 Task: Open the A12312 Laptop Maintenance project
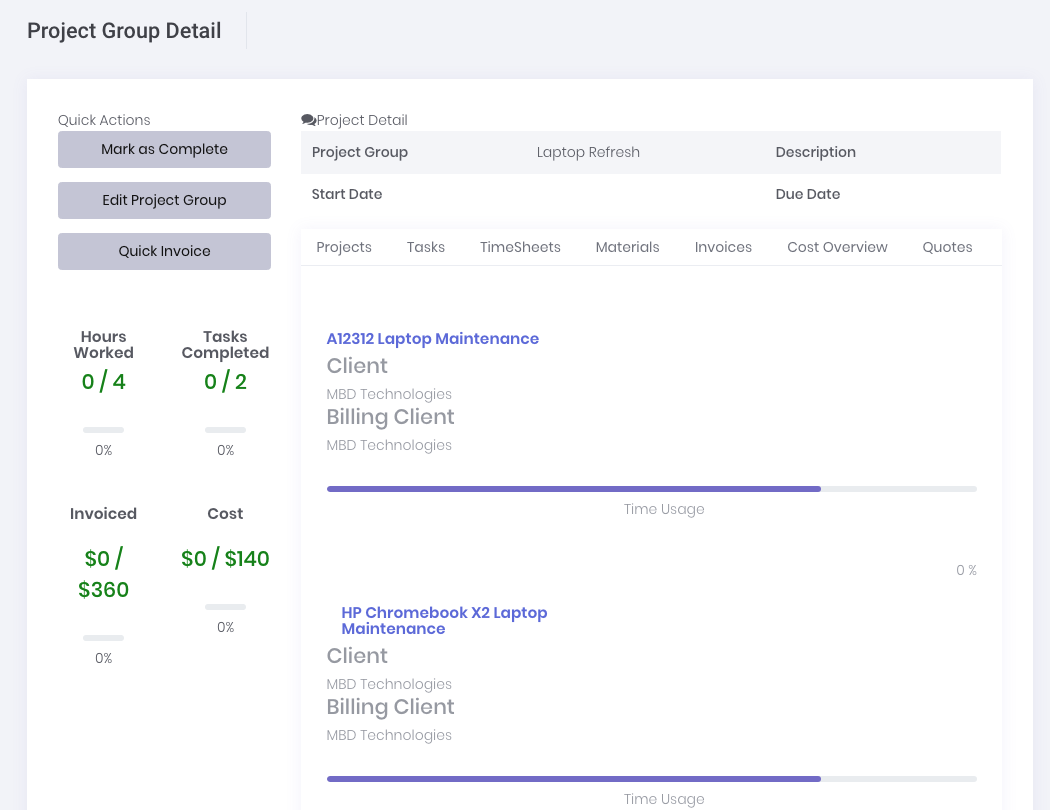click(x=432, y=339)
